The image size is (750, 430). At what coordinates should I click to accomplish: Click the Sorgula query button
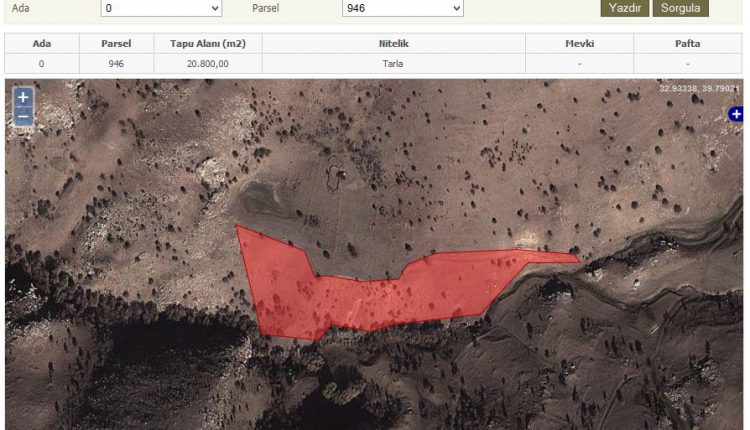pos(680,8)
